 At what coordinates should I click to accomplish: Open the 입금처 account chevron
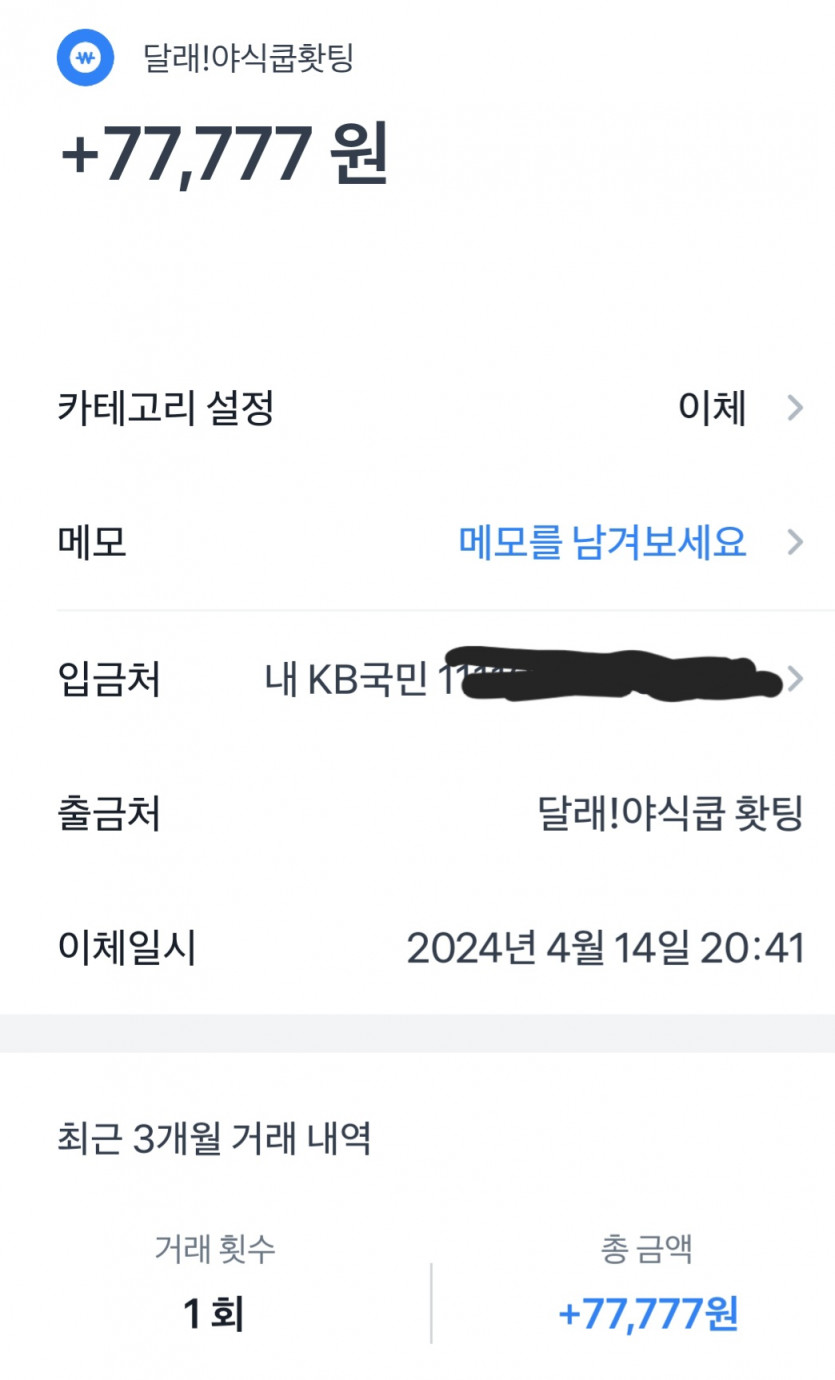795,680
